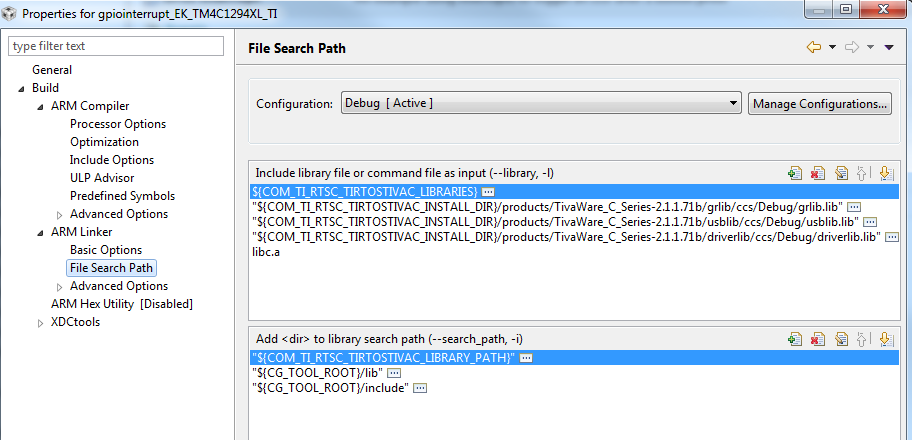Collapse the ARM Compiler tree node
Screen dimensions: 912x440
(x=40, y=107)
